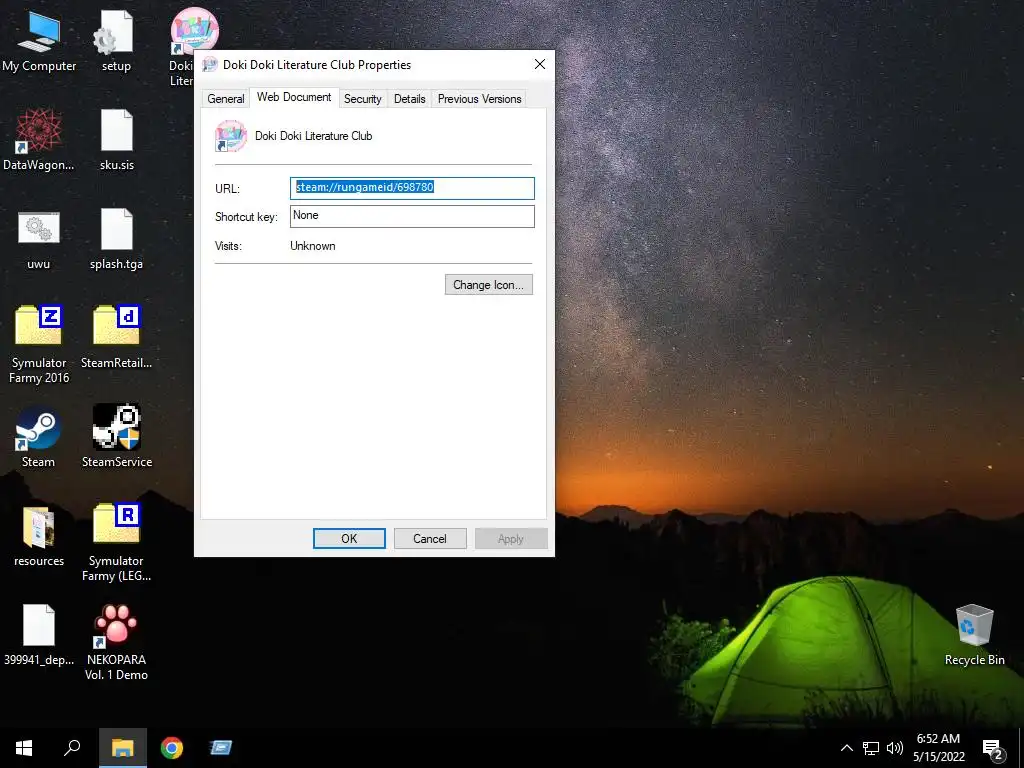Switch to the Web Document tab
Screen dimensions: 1024x768
coord(294,97)
